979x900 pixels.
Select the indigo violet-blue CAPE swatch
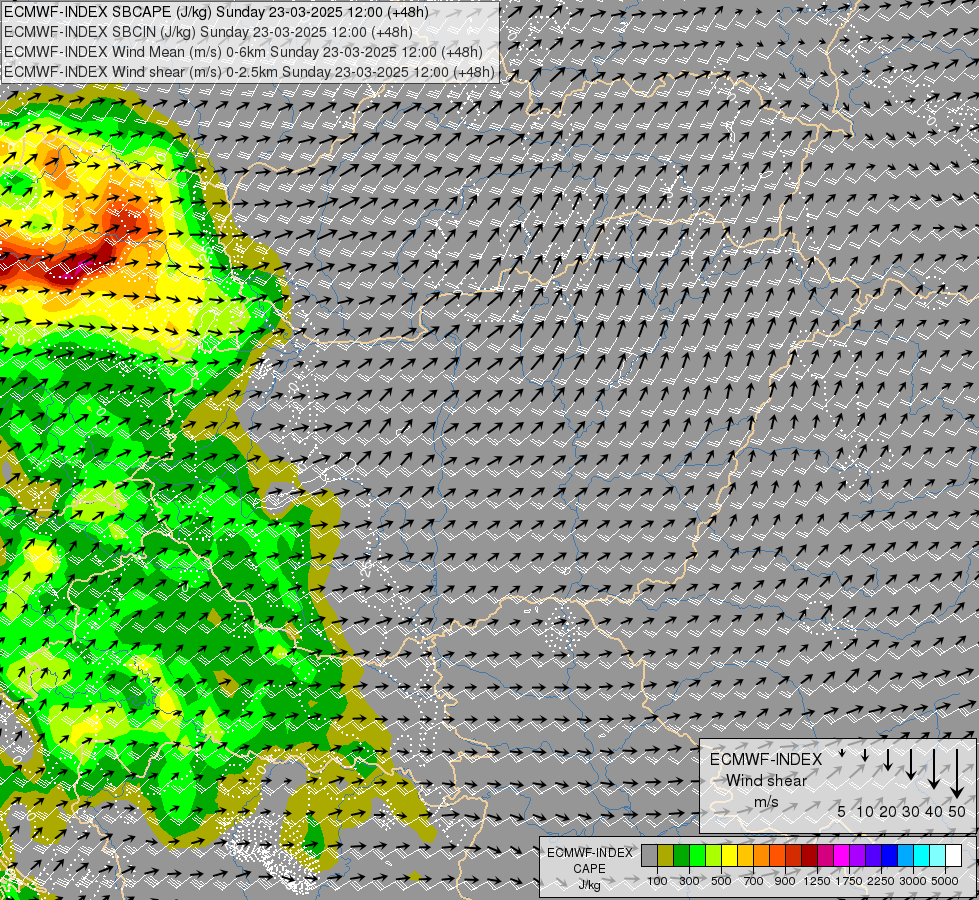pos(873,855)
